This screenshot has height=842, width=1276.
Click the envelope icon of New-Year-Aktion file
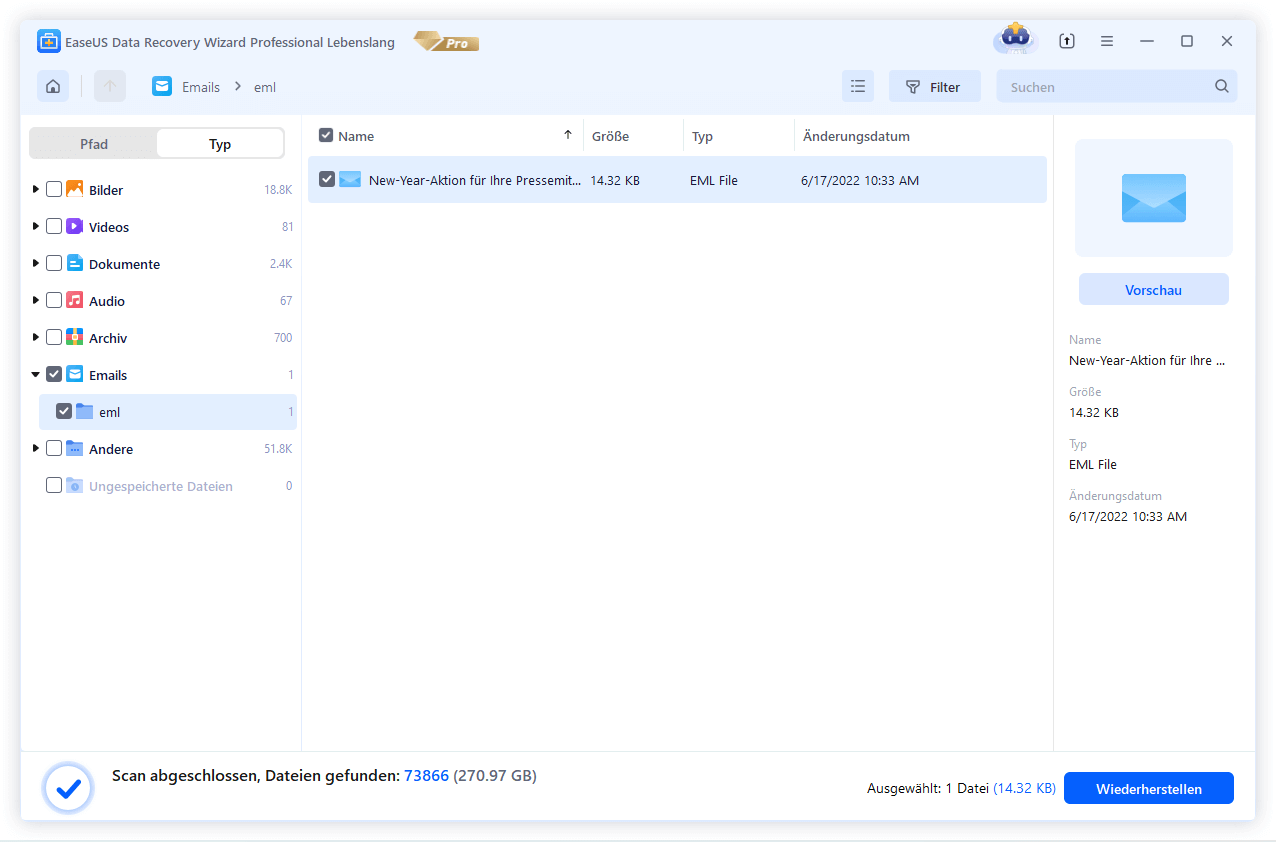point(350,180)
